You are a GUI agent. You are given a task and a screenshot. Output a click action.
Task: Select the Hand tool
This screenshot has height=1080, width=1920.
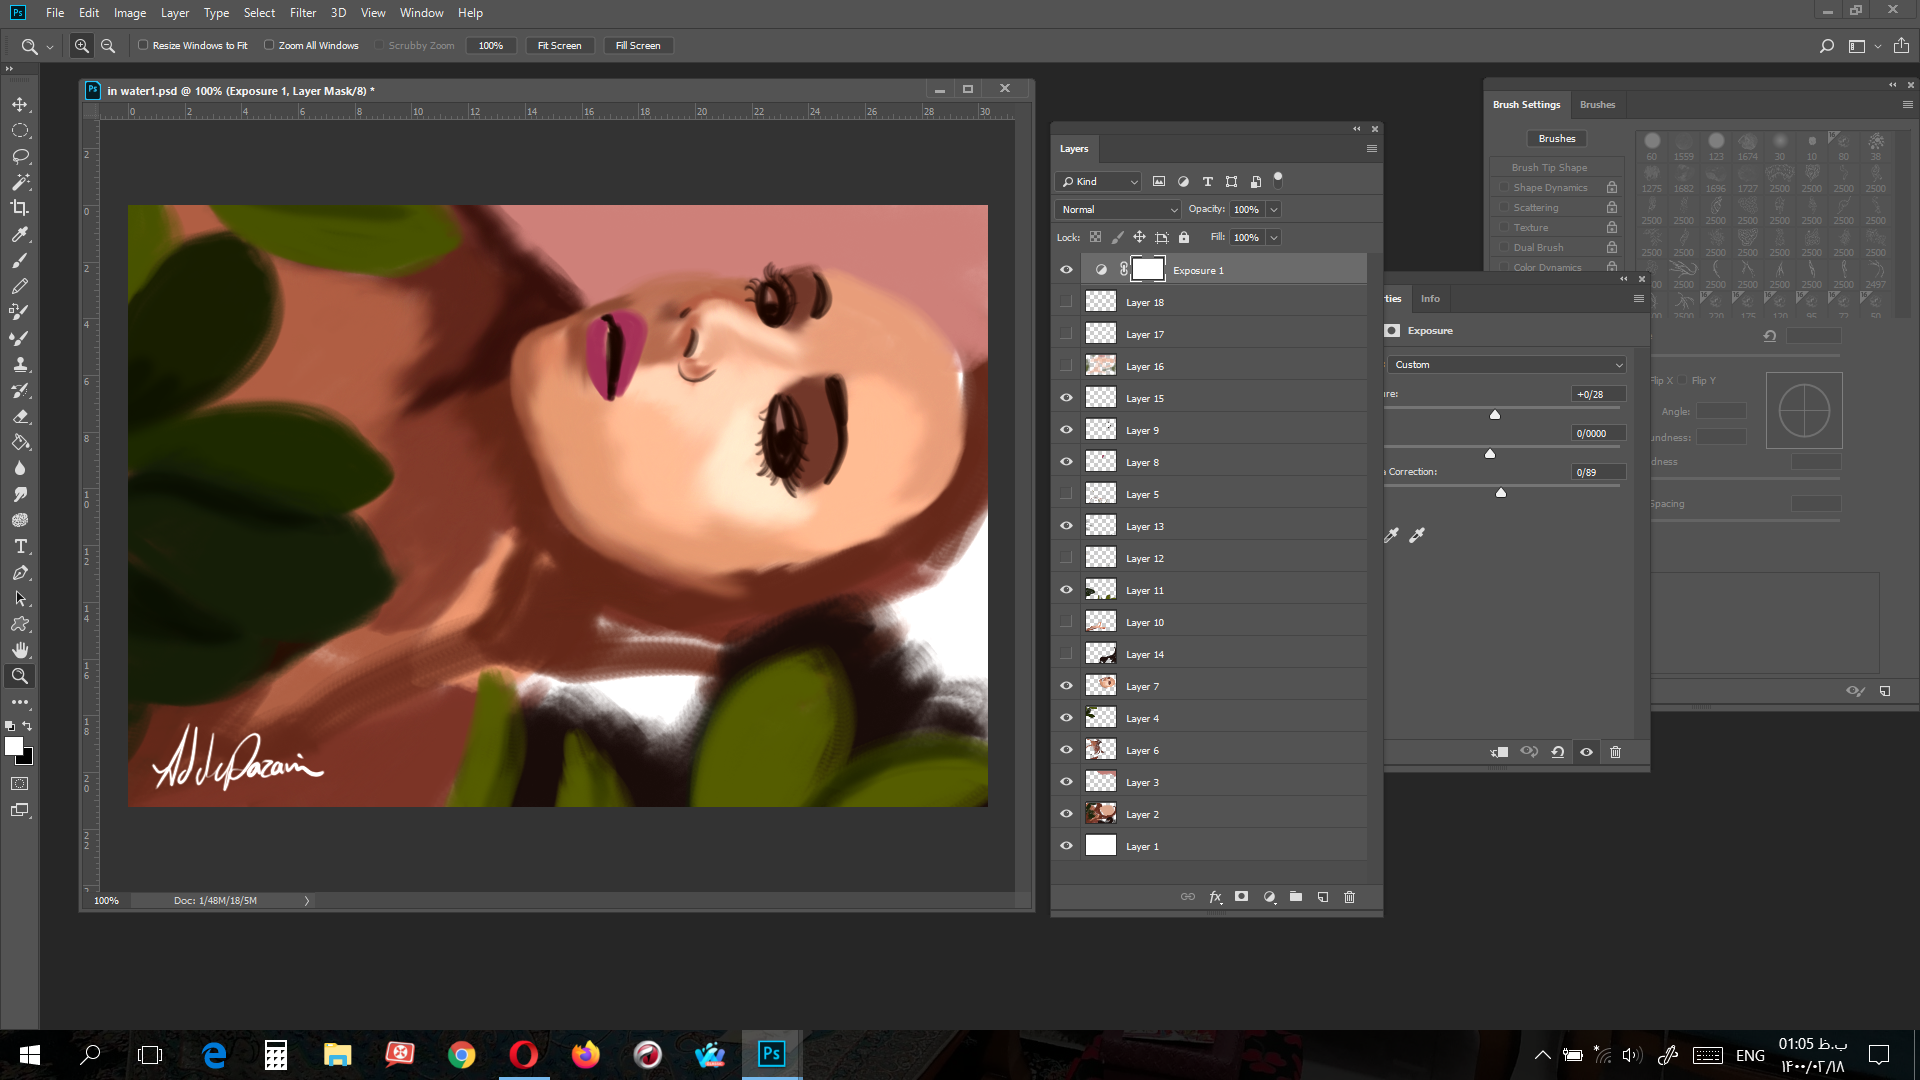pyautogui.click(x=20, y=650)
